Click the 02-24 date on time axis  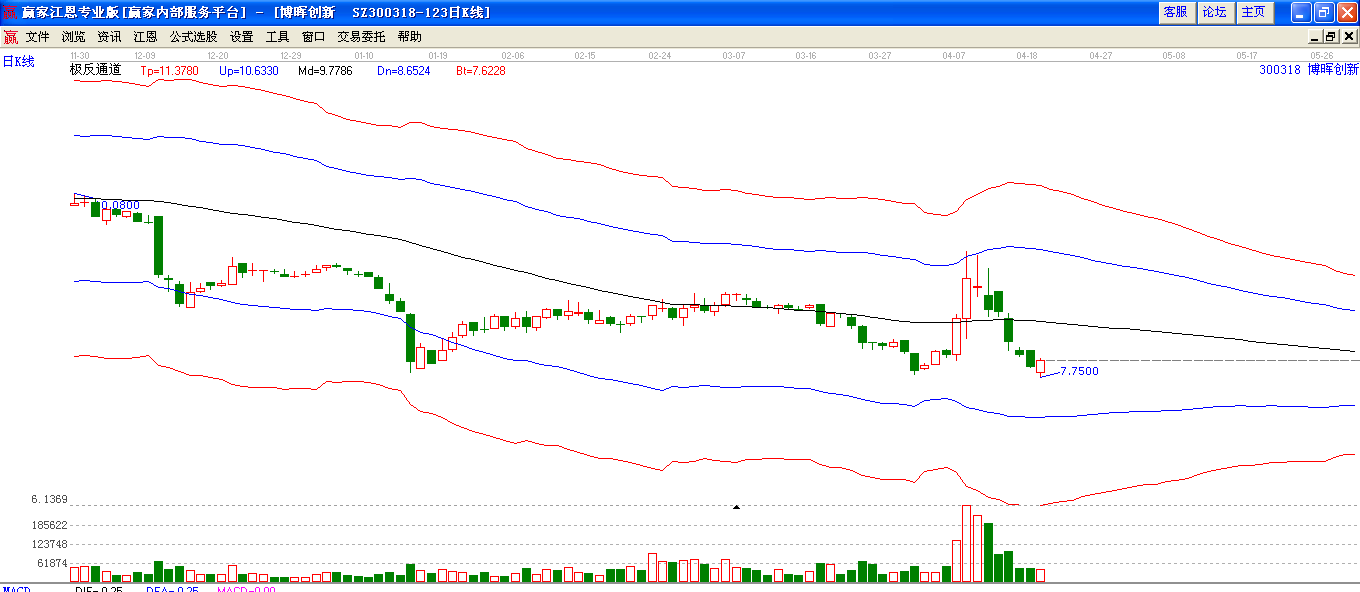(659, 55)
